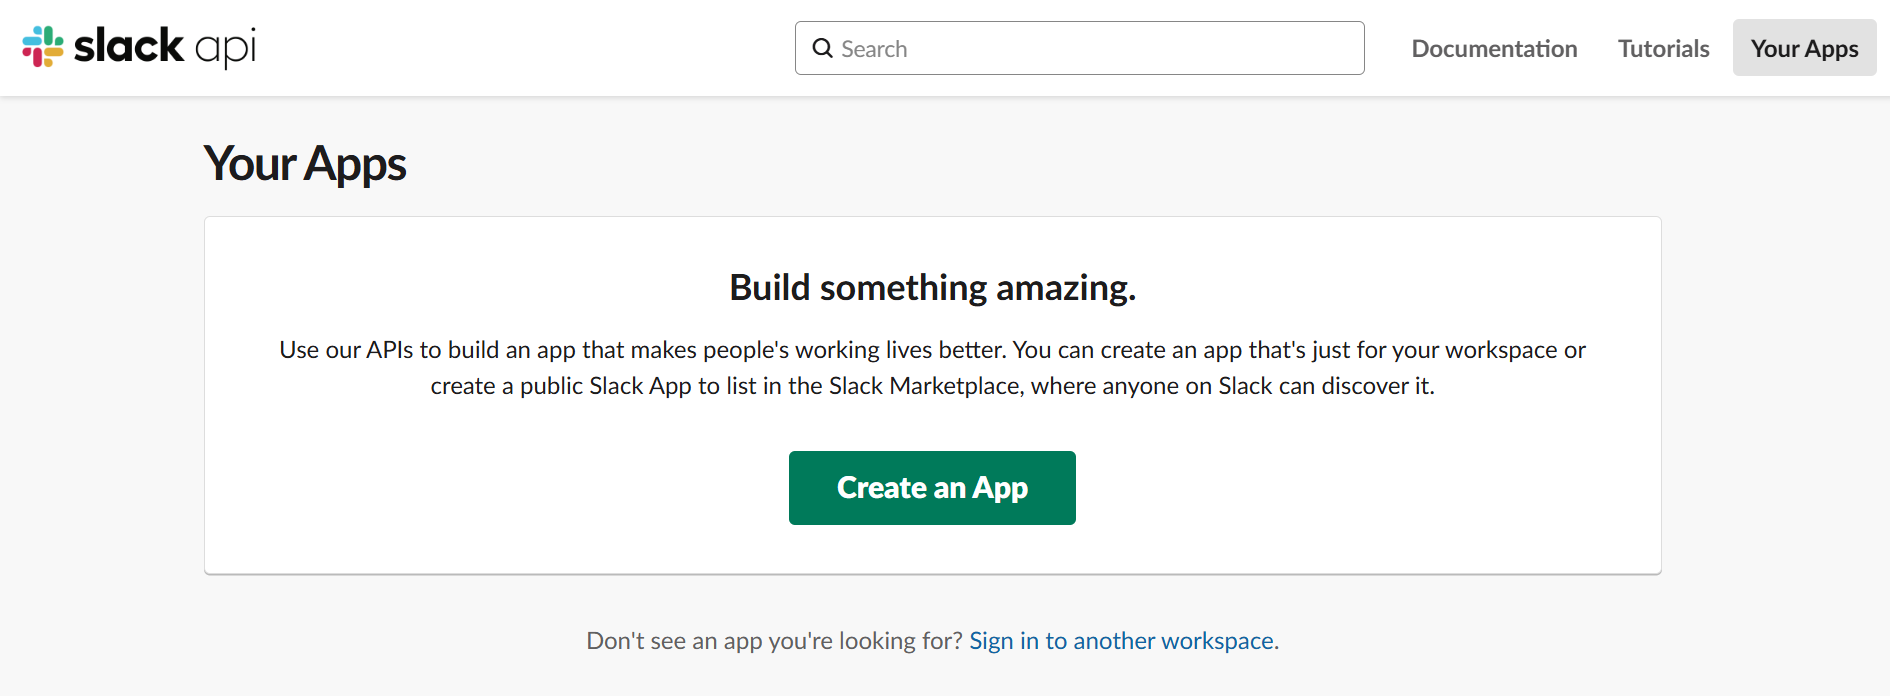
Task: Click the paragraph line starting 'Use our APIs'
Action: click(932, 350)
